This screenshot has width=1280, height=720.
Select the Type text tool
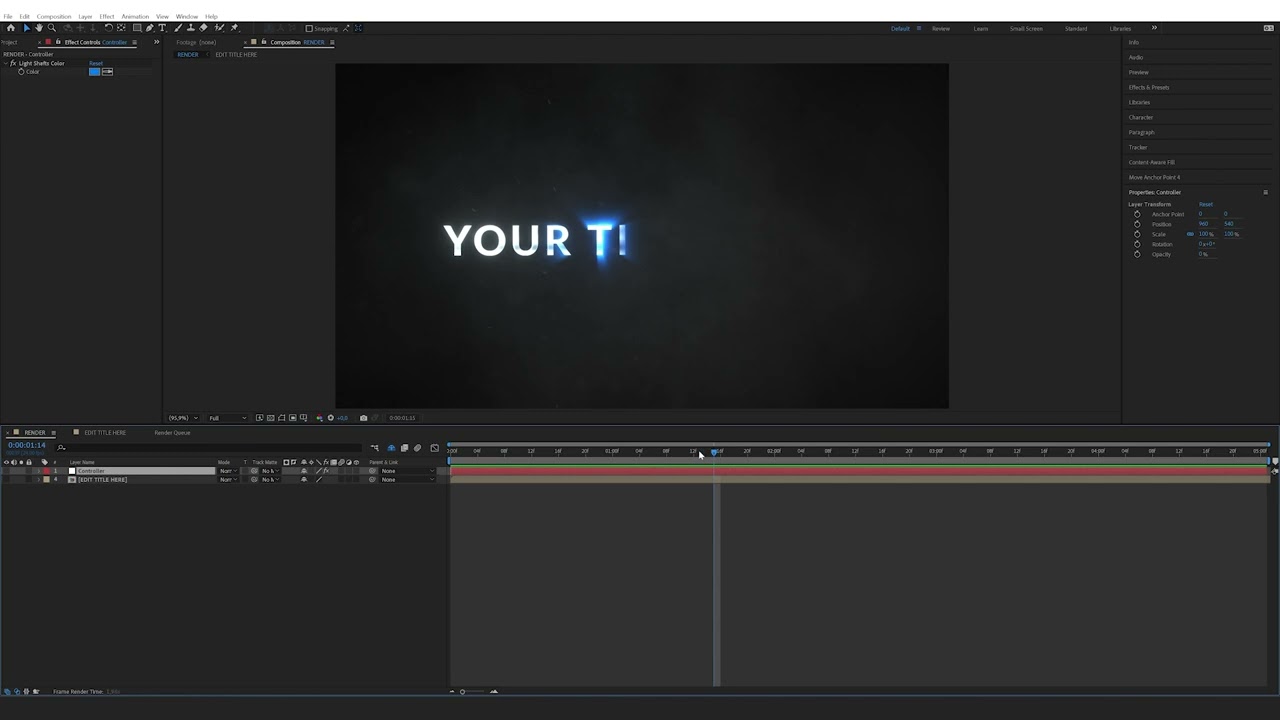162,28
